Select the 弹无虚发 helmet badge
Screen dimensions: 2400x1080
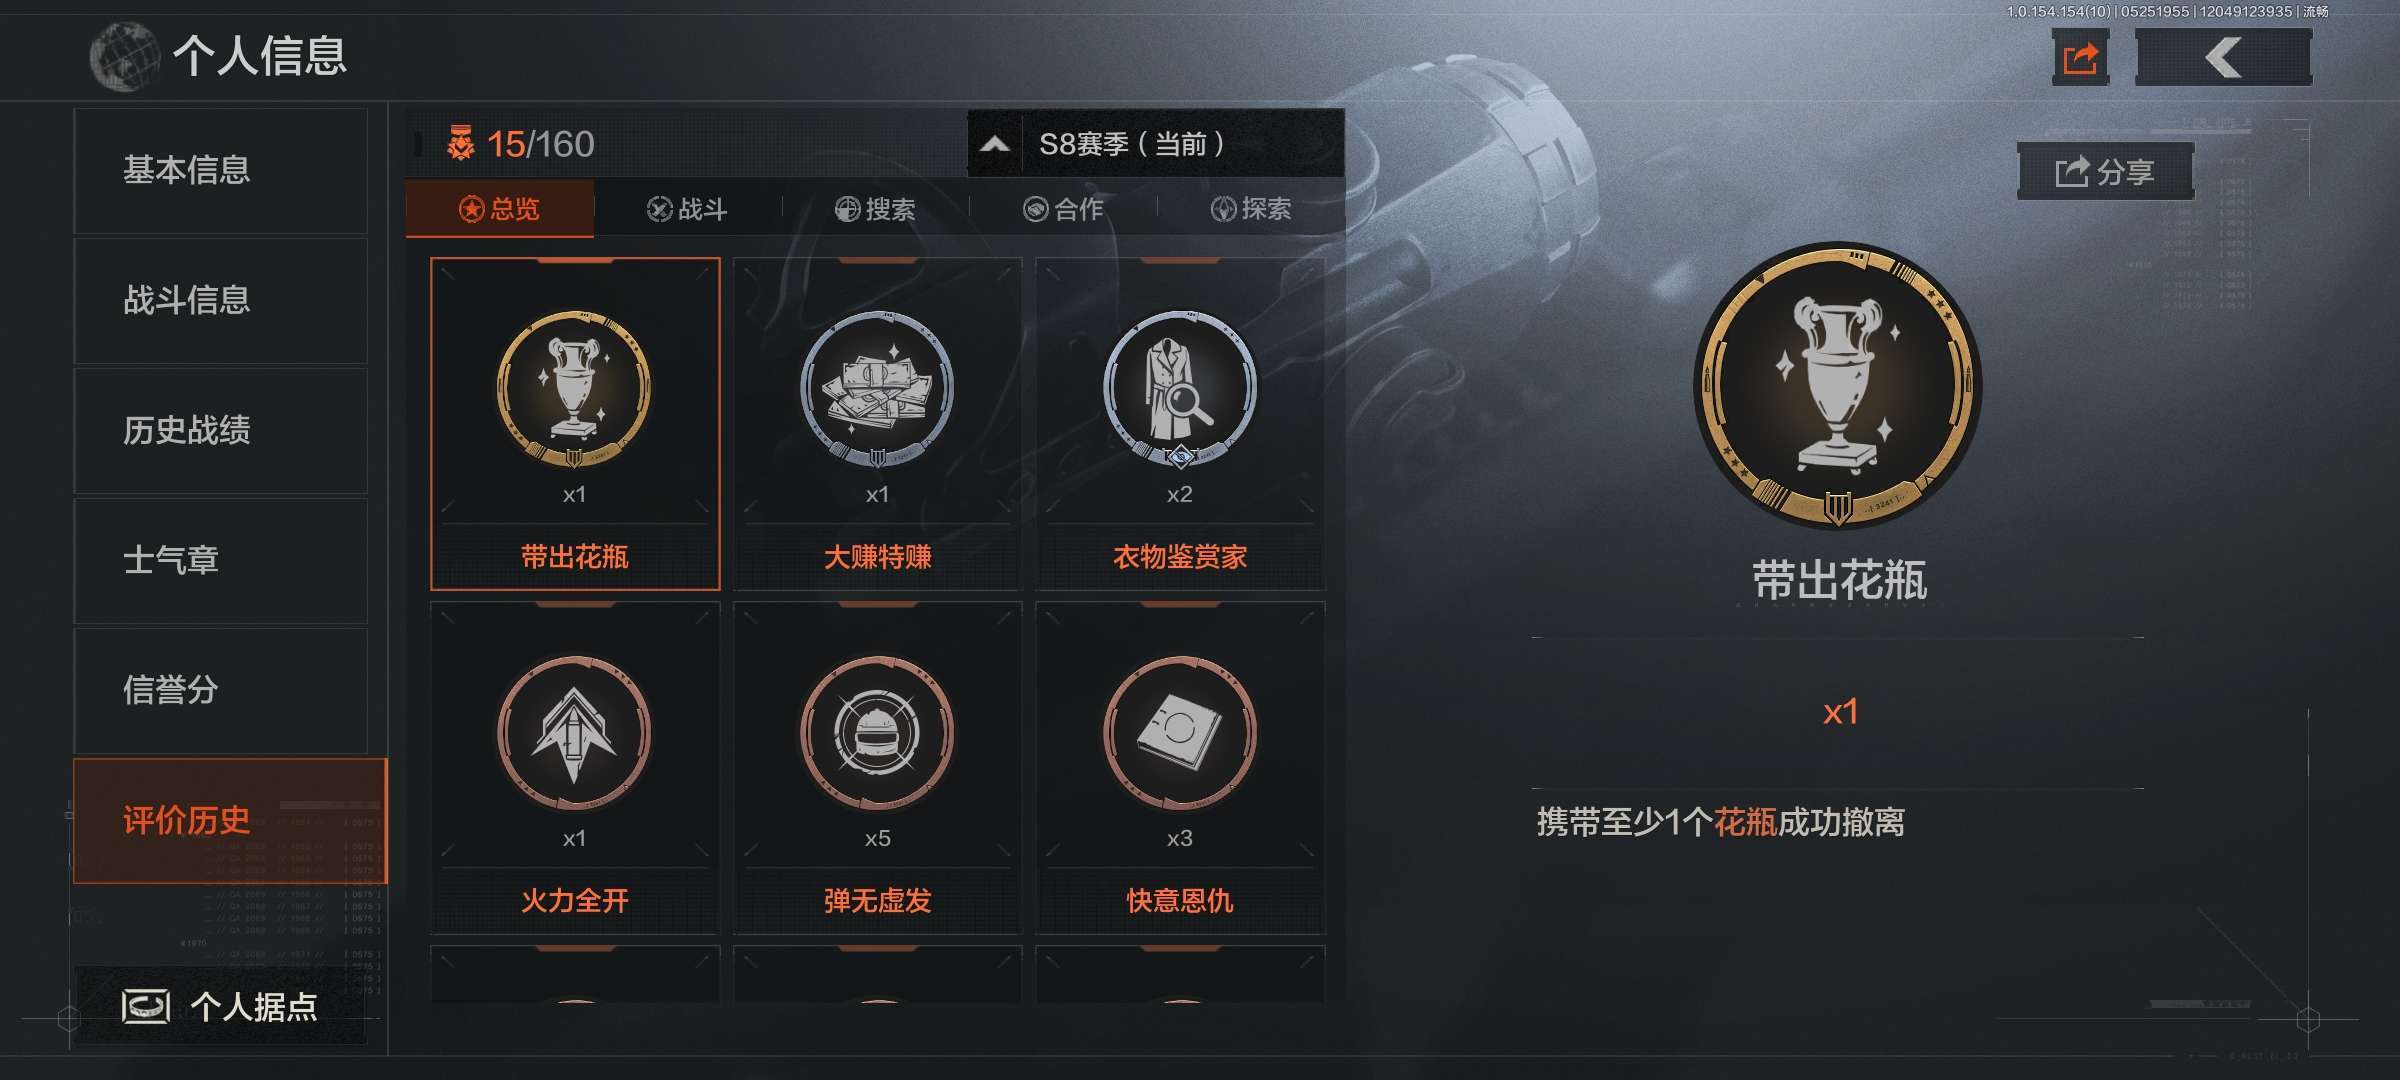877,768
